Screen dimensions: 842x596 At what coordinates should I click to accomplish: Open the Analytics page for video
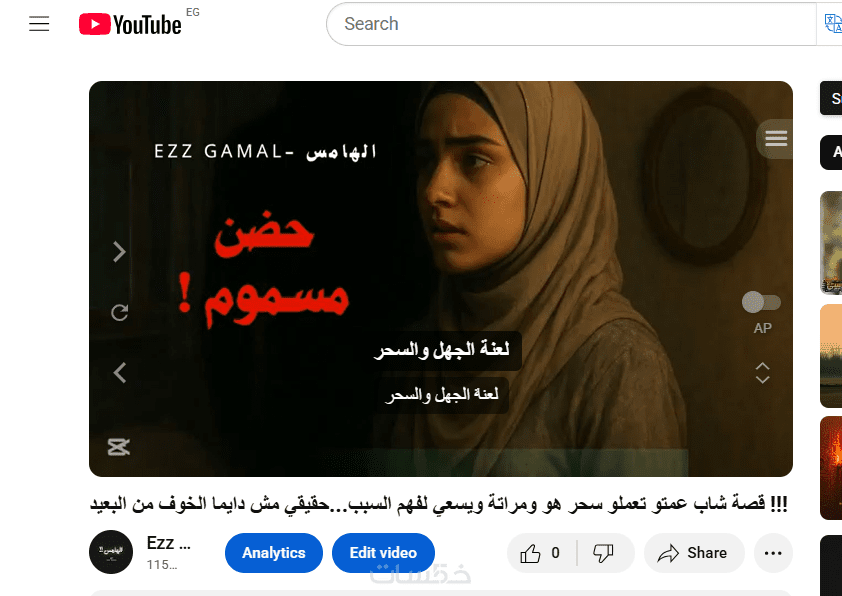tap(274, 553)
